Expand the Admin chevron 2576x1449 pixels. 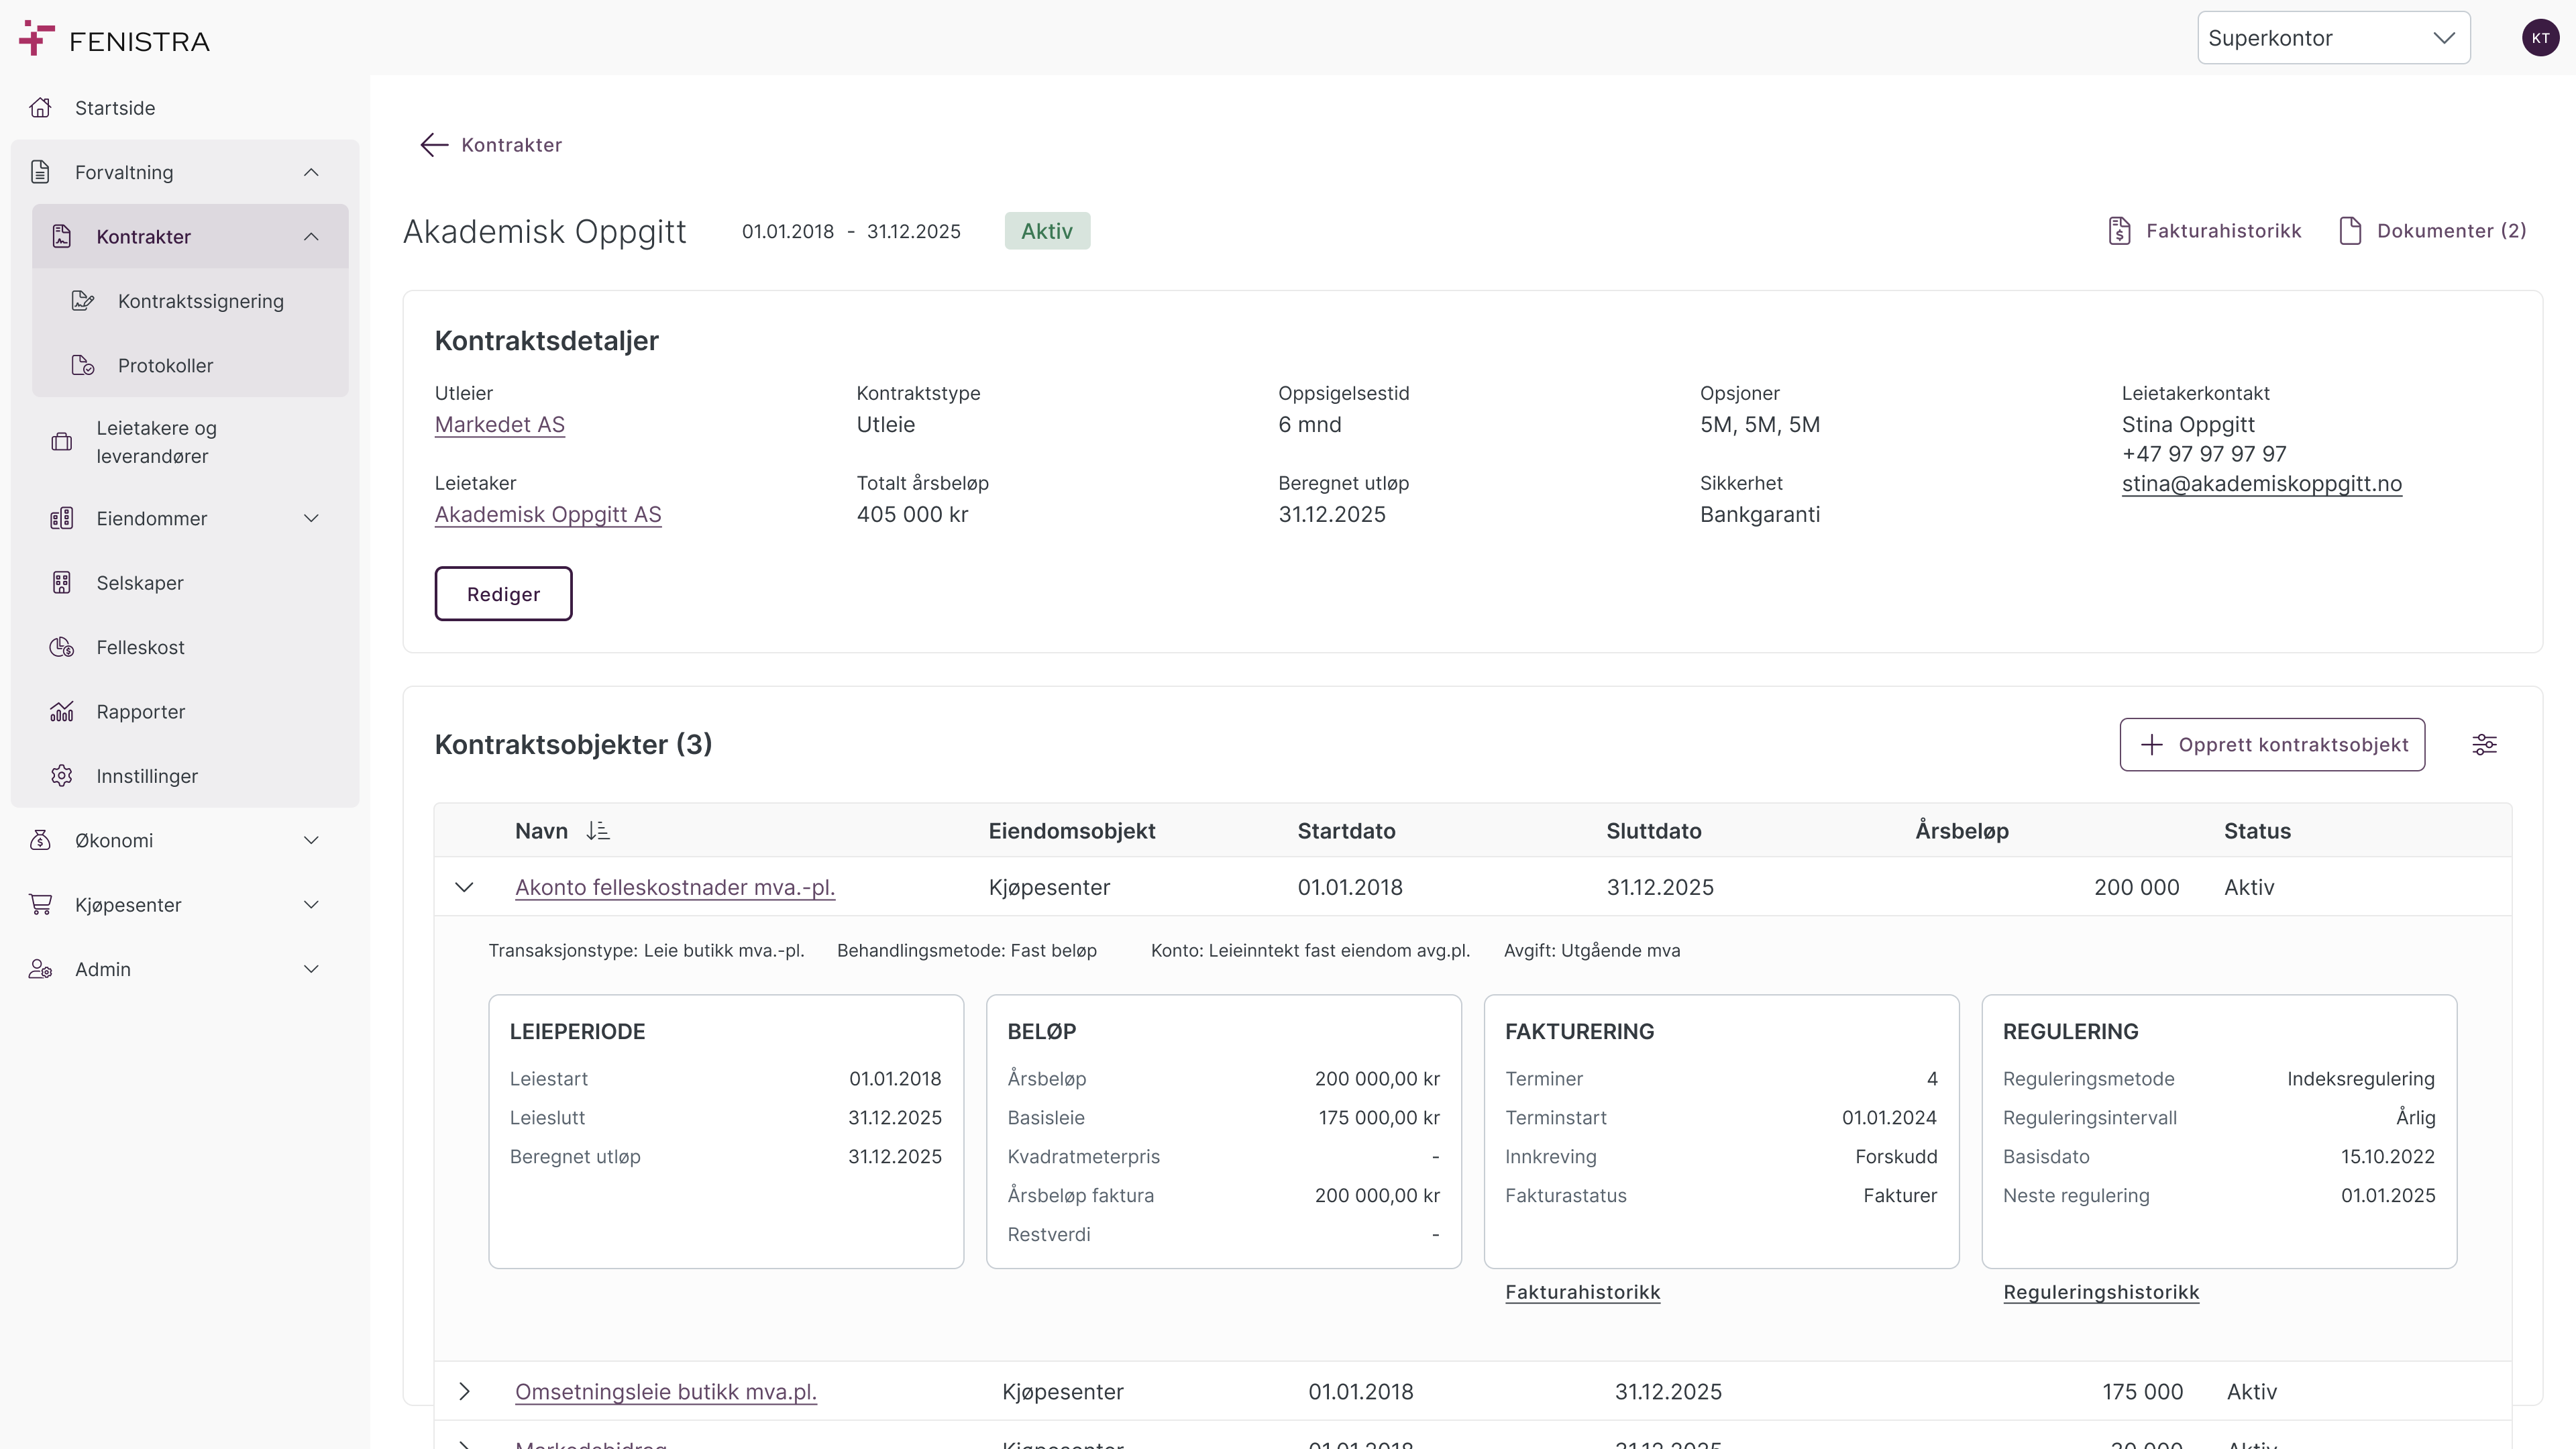[311, 969]
